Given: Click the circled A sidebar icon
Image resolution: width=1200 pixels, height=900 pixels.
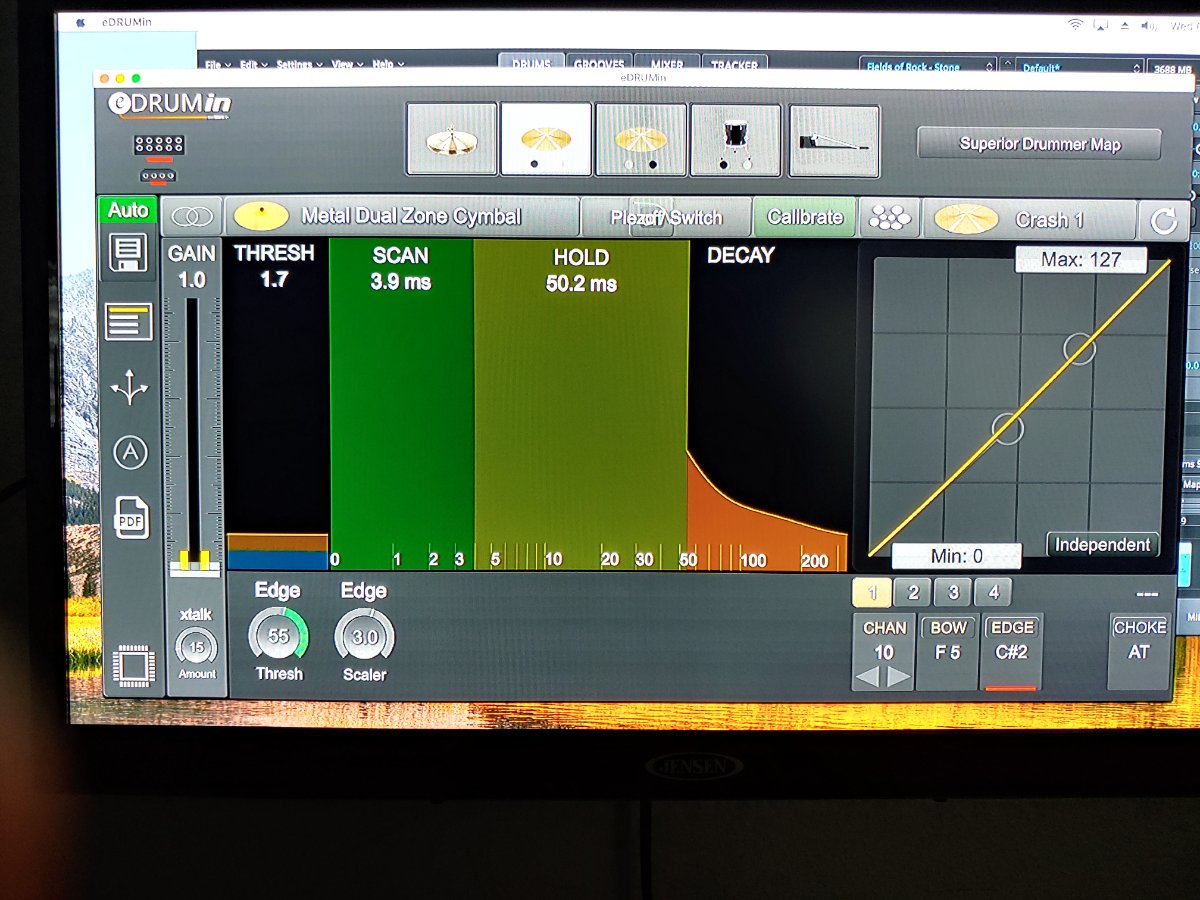Looking at the screenshot, I should (130, 453).
